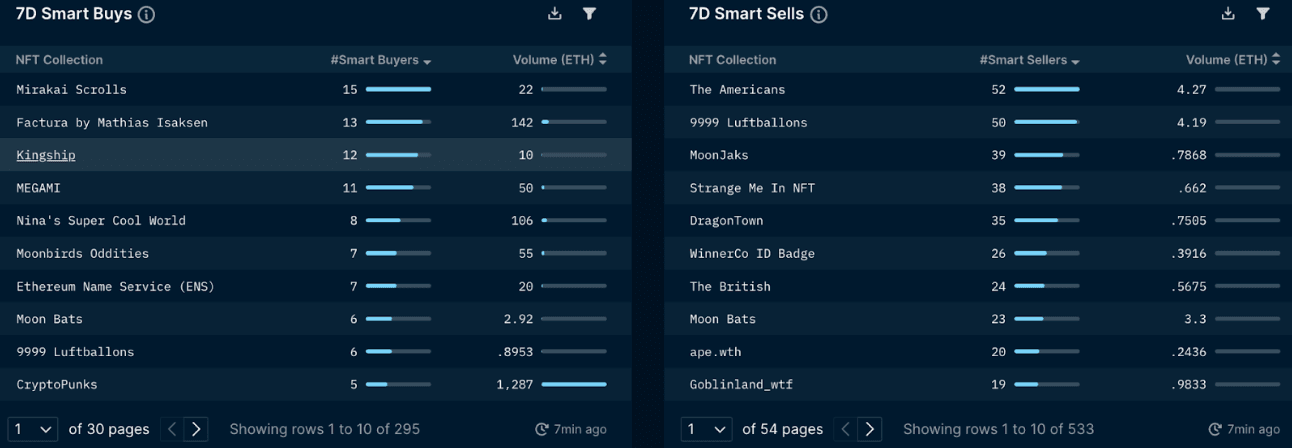Screen dimensions: 1292x448
Task: Click info icon beside 7D Smart Sells
Action: tap(819, 15)
